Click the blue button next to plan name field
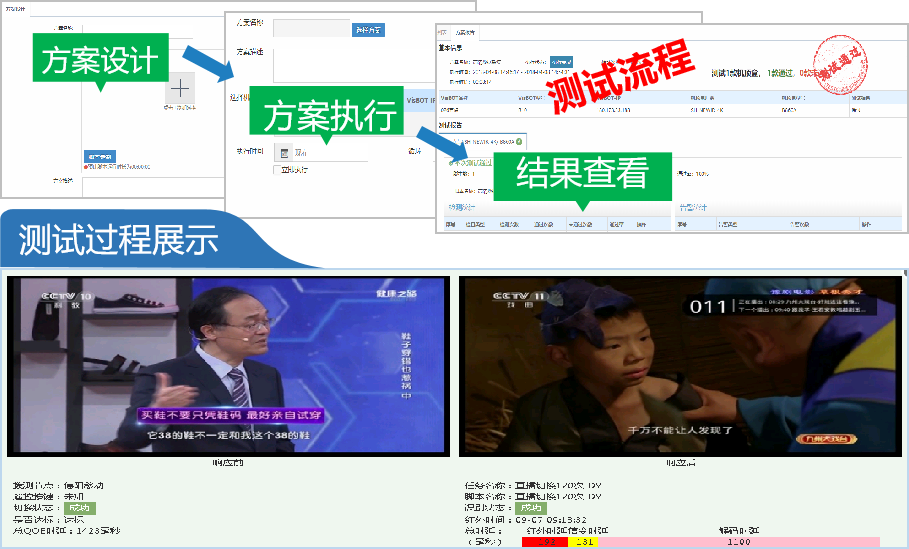Viewport: 909px width, 549px height. (368, 30)
